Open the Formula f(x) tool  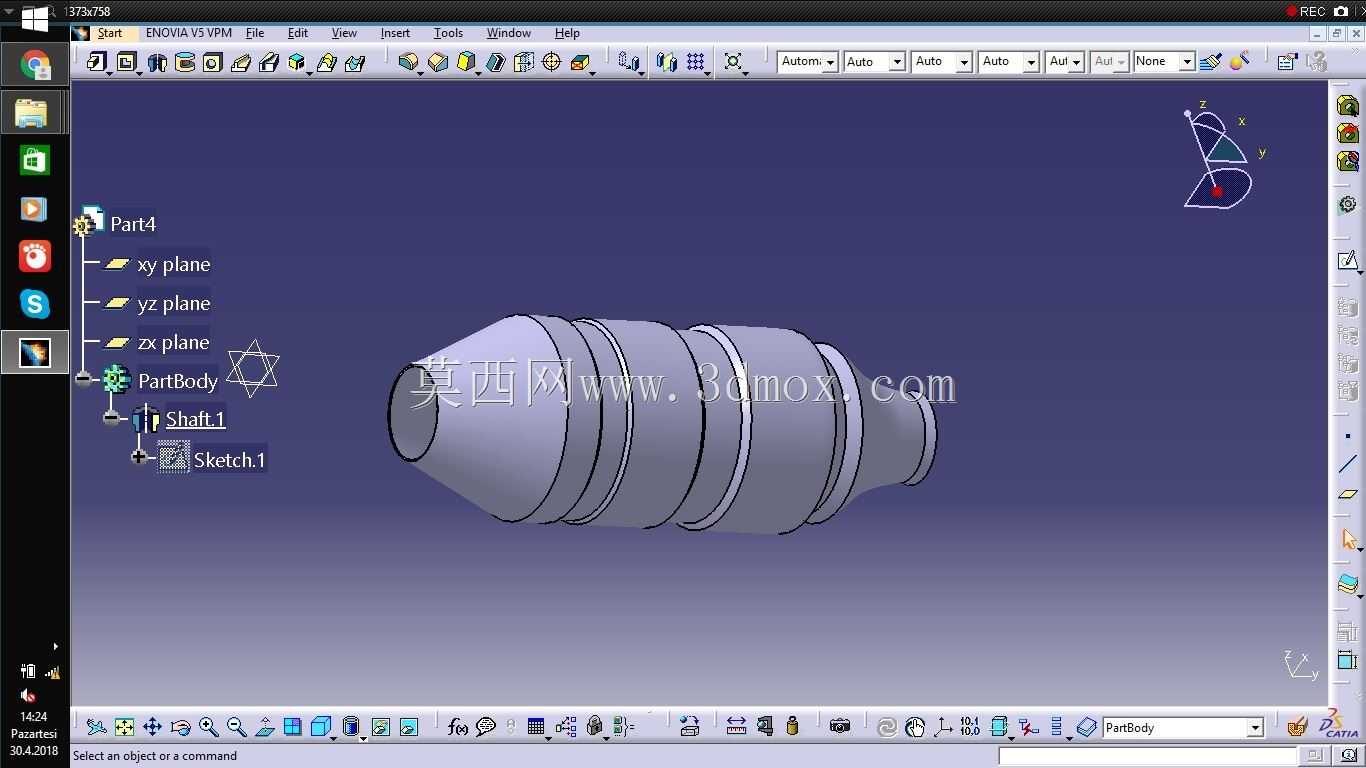(457, 727)
